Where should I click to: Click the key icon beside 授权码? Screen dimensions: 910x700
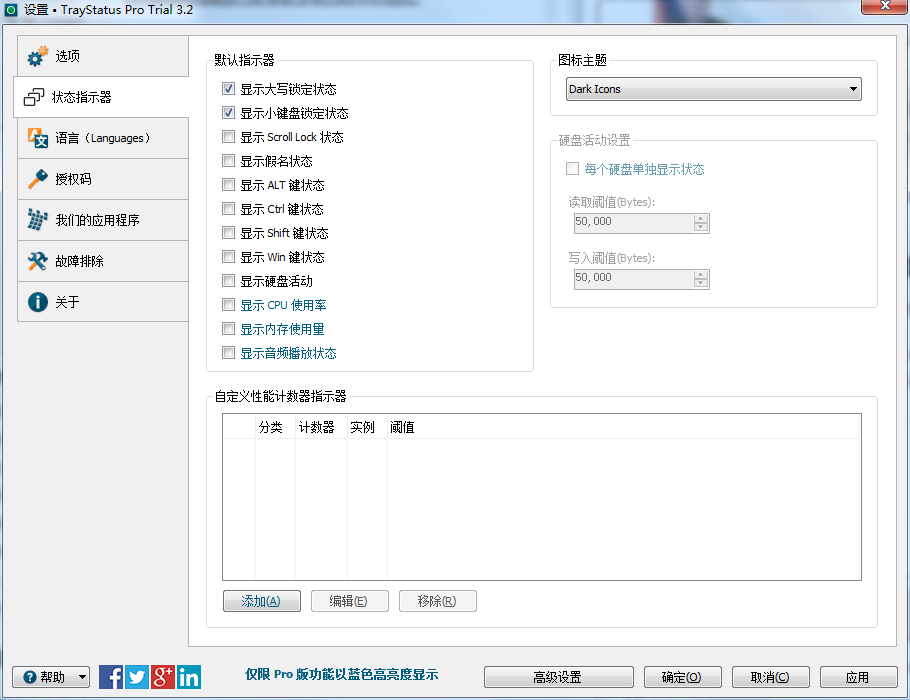click(38, 179)
